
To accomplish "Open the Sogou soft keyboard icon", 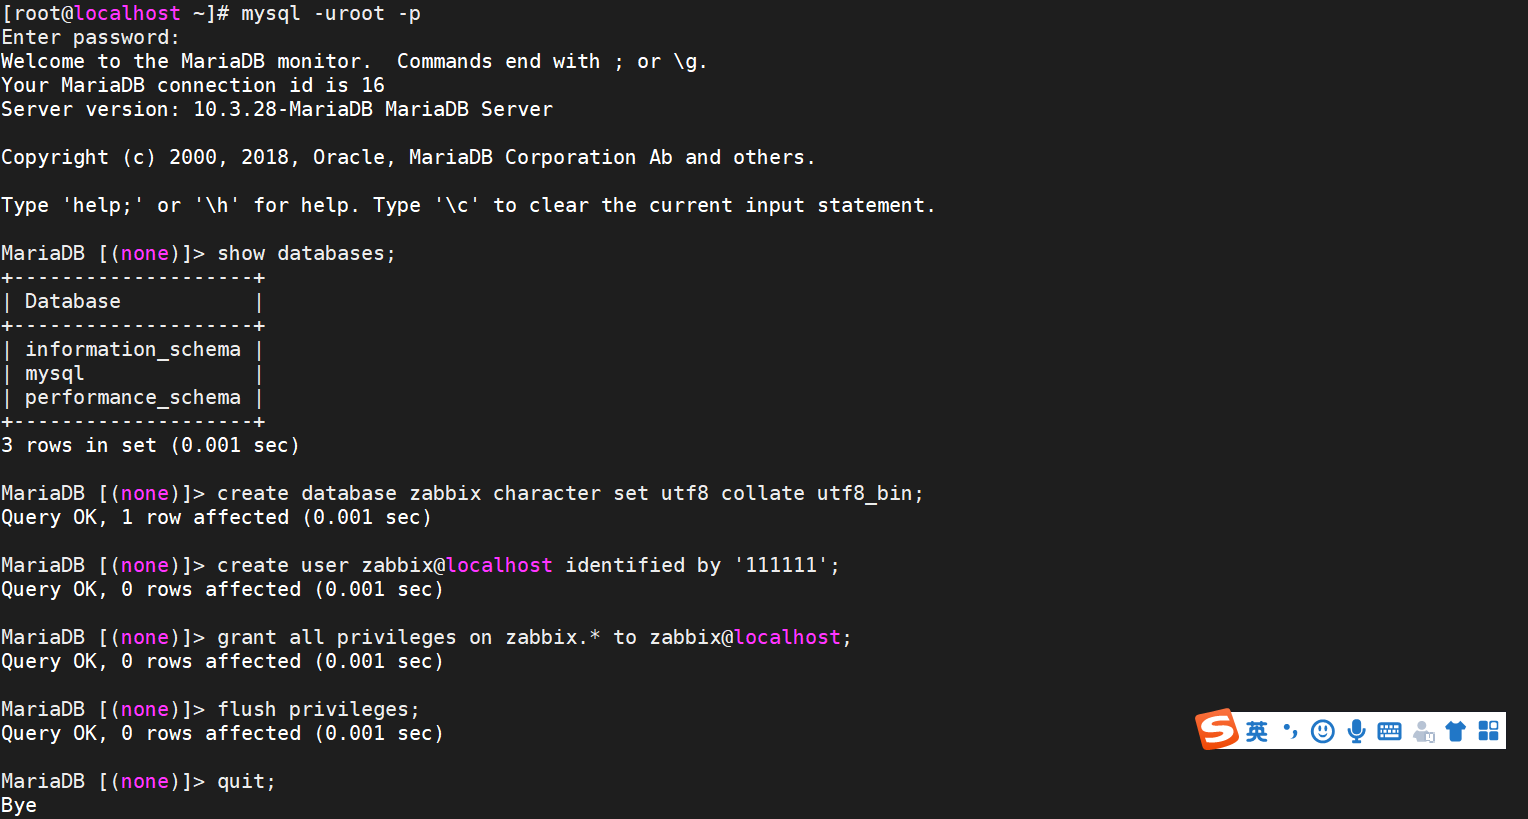I will [1389, 732].
